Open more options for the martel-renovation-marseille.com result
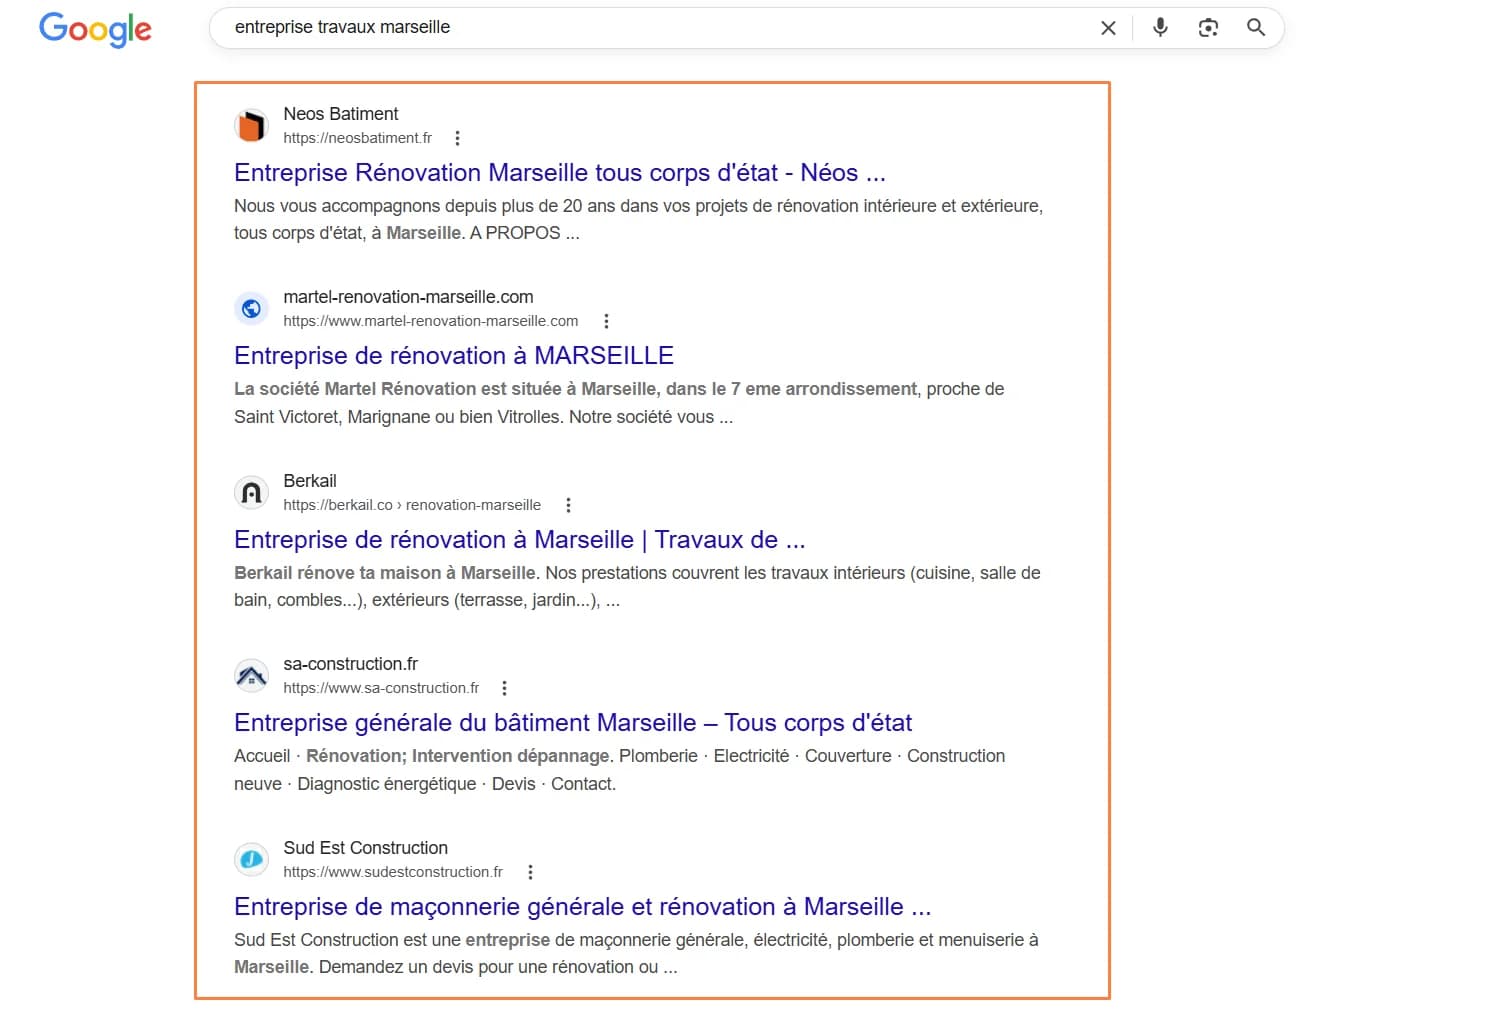Screen dimensions: 1497x1012 [606, 321]
